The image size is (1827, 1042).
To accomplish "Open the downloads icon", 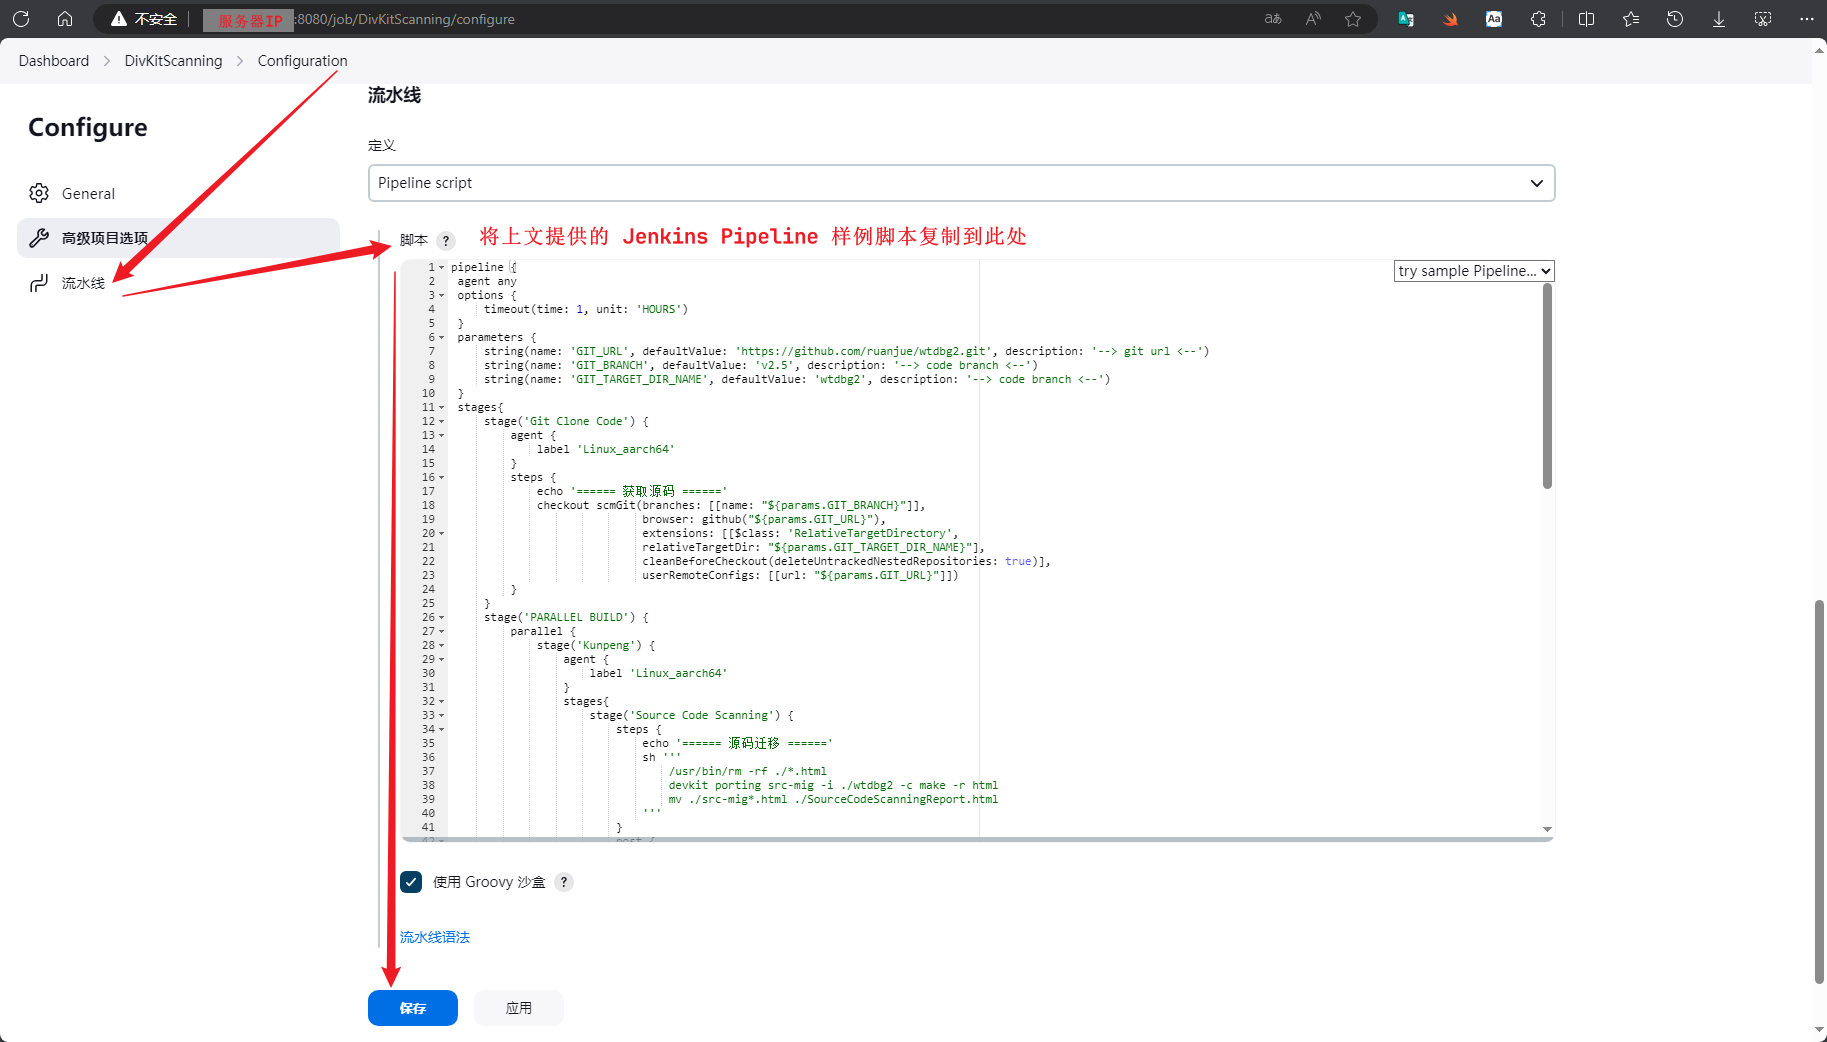I will tap(1719, 19).
